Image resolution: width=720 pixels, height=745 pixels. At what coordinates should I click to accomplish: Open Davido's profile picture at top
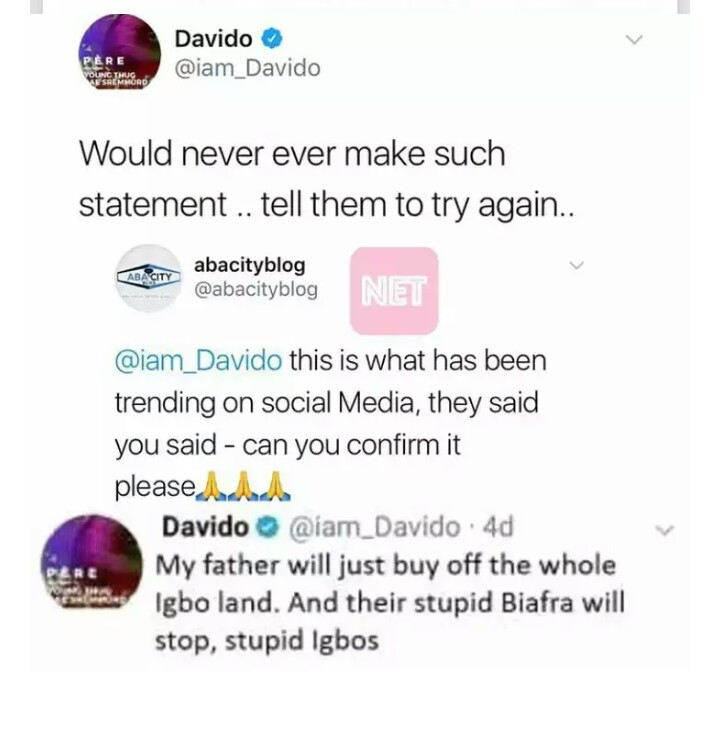coord(119,55)
